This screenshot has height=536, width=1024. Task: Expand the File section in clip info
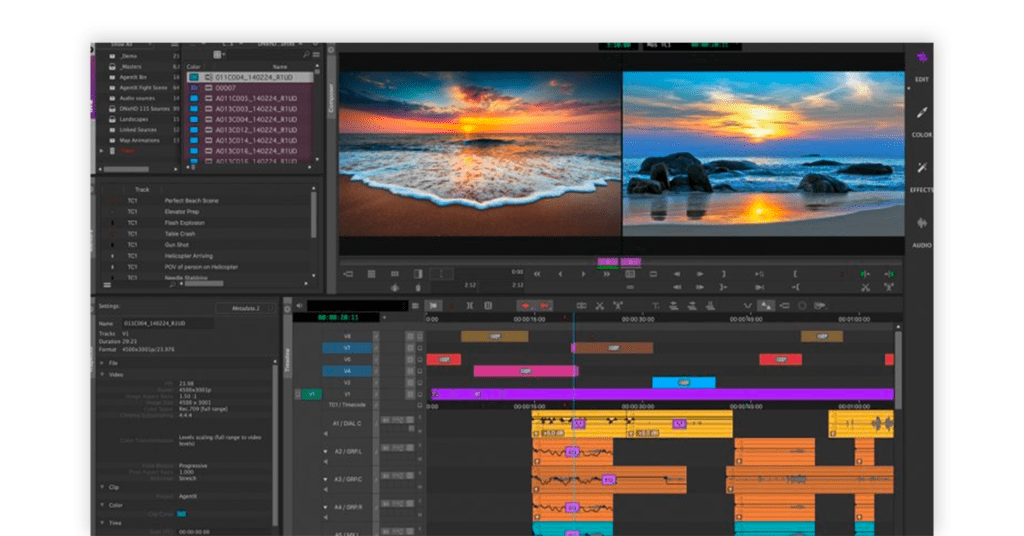tap(103, 362)
